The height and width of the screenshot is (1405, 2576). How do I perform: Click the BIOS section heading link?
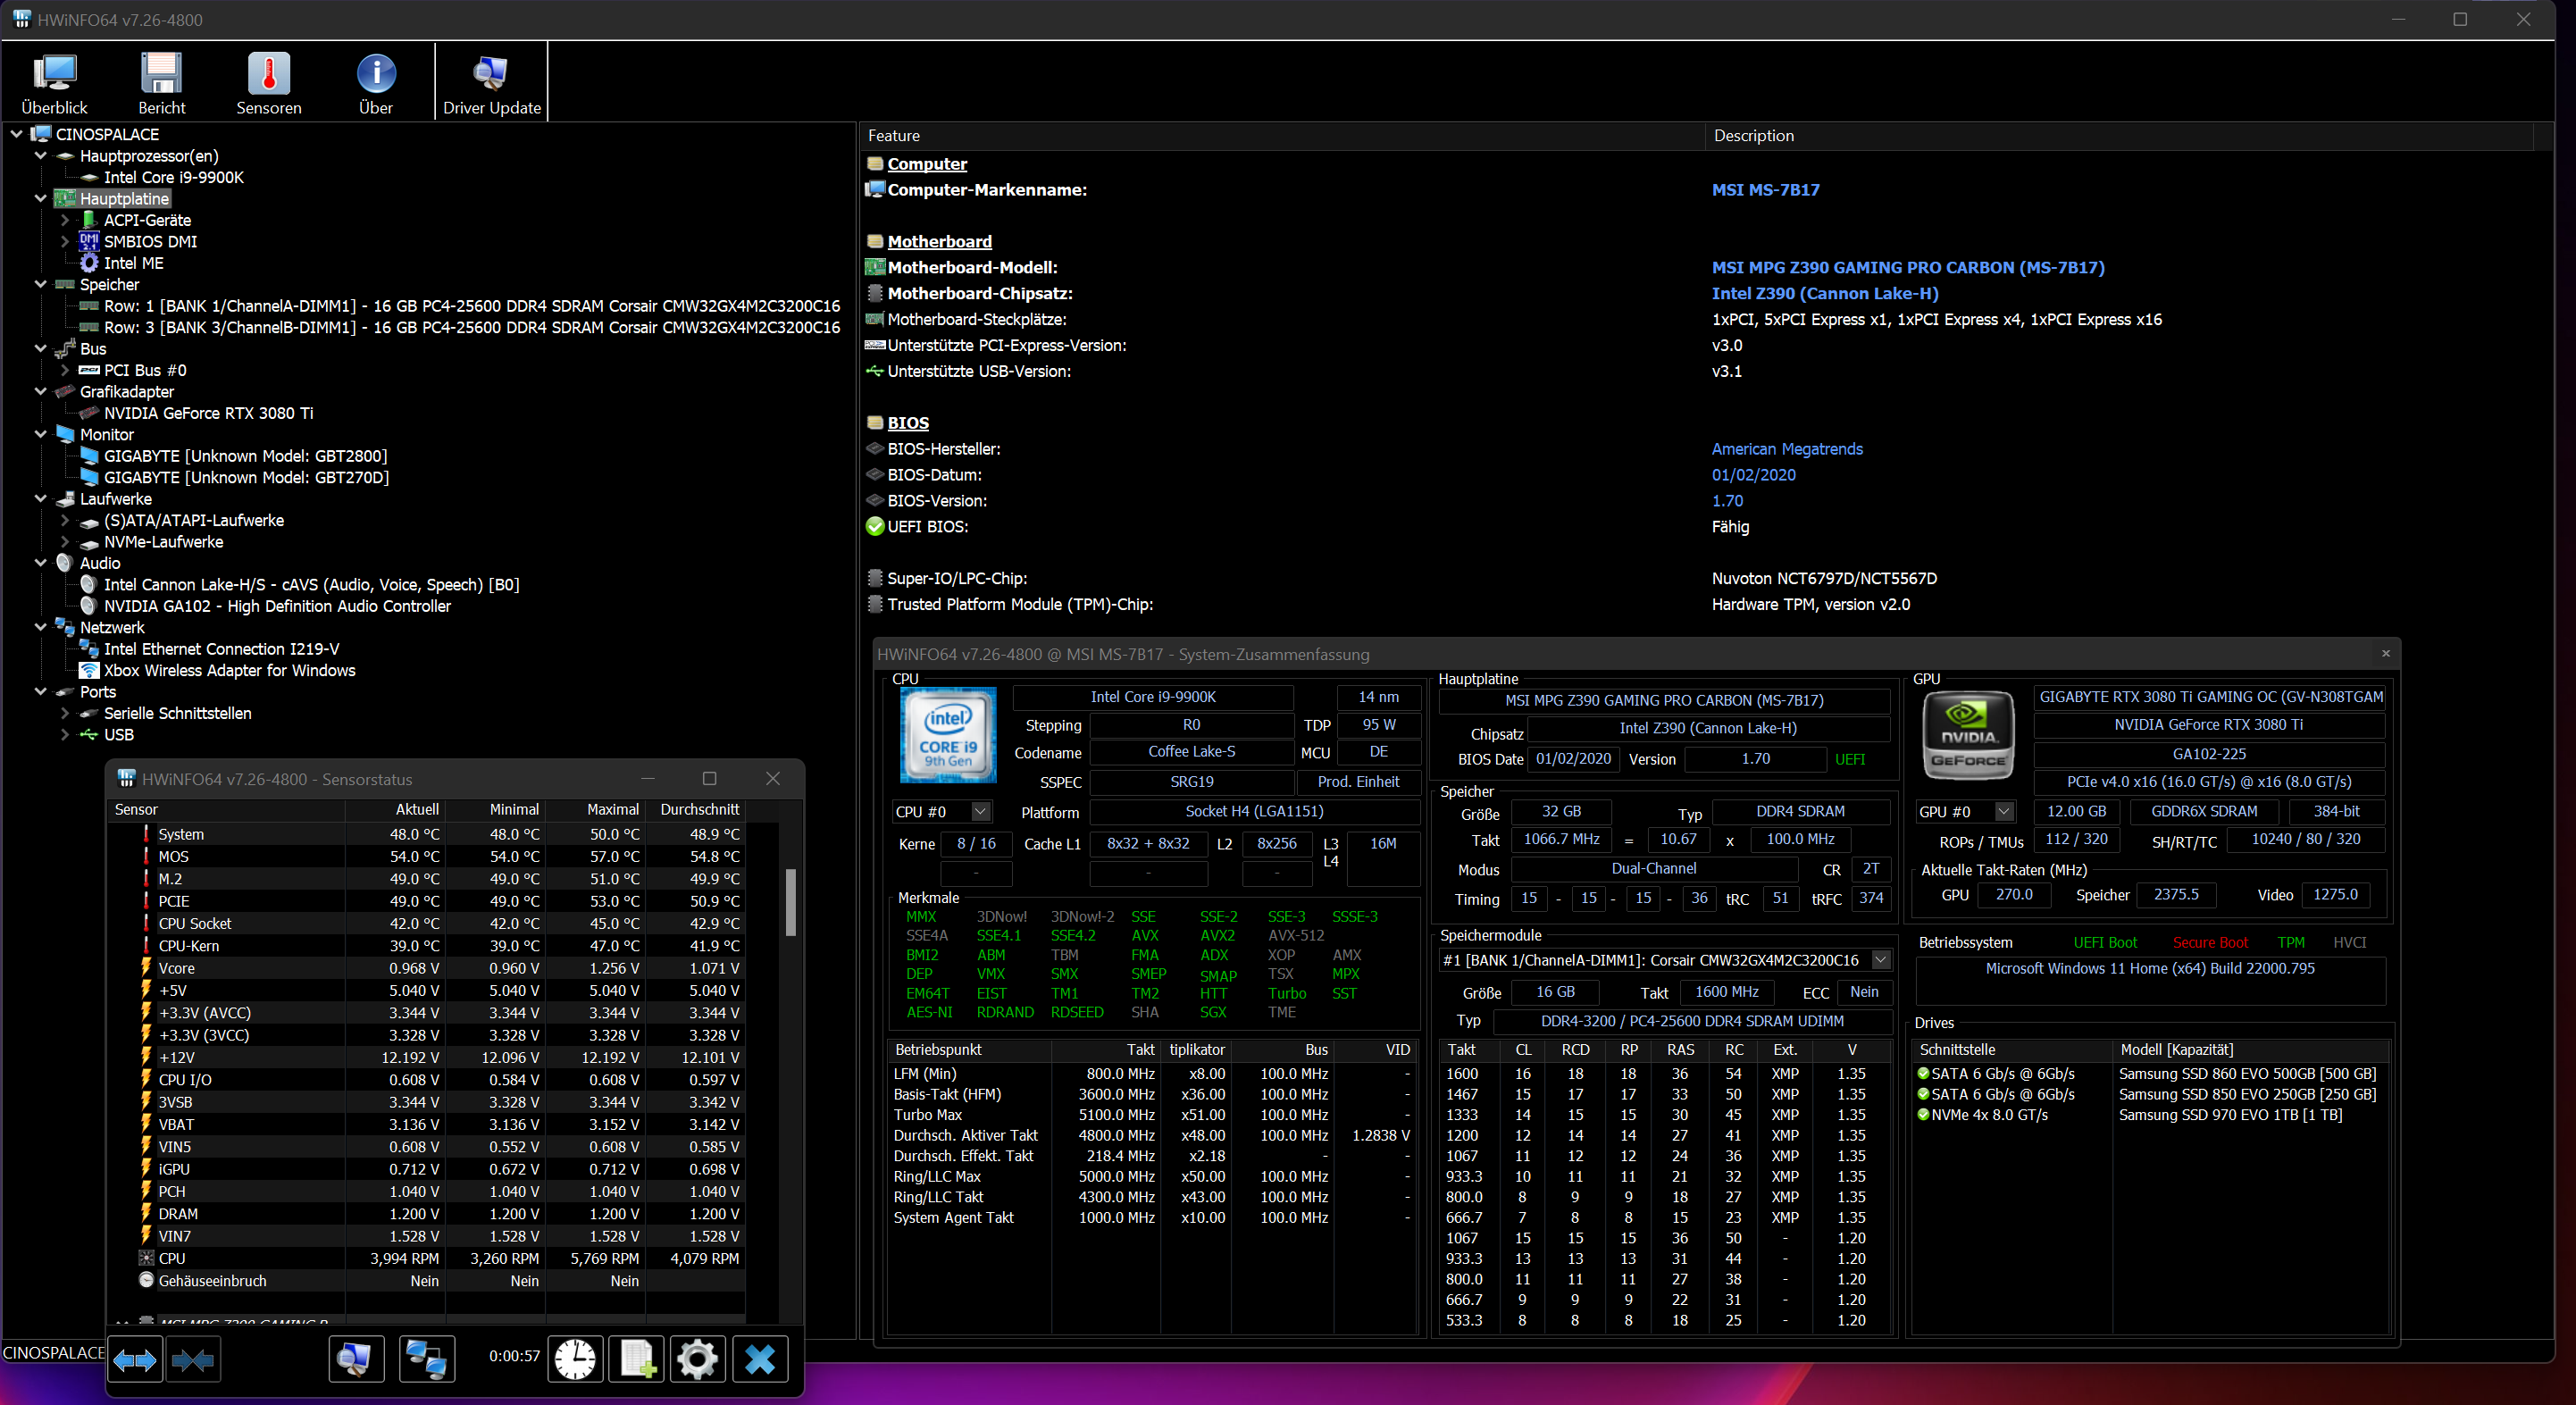(x=907, y=422)
